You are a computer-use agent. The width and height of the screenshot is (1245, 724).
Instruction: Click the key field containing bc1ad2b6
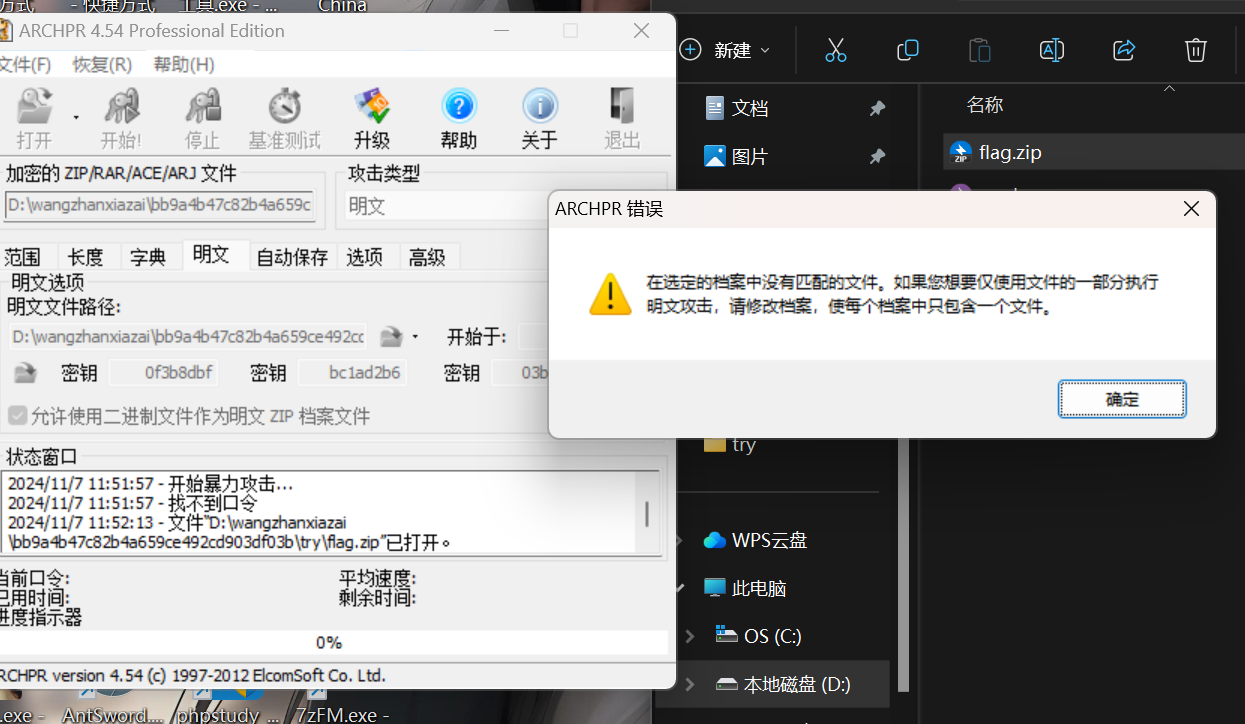(354, 373)
